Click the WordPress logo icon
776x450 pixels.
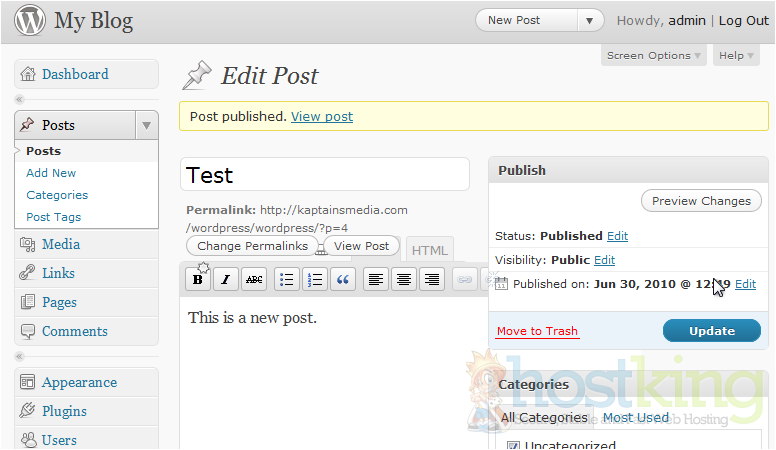coord(30,20)
